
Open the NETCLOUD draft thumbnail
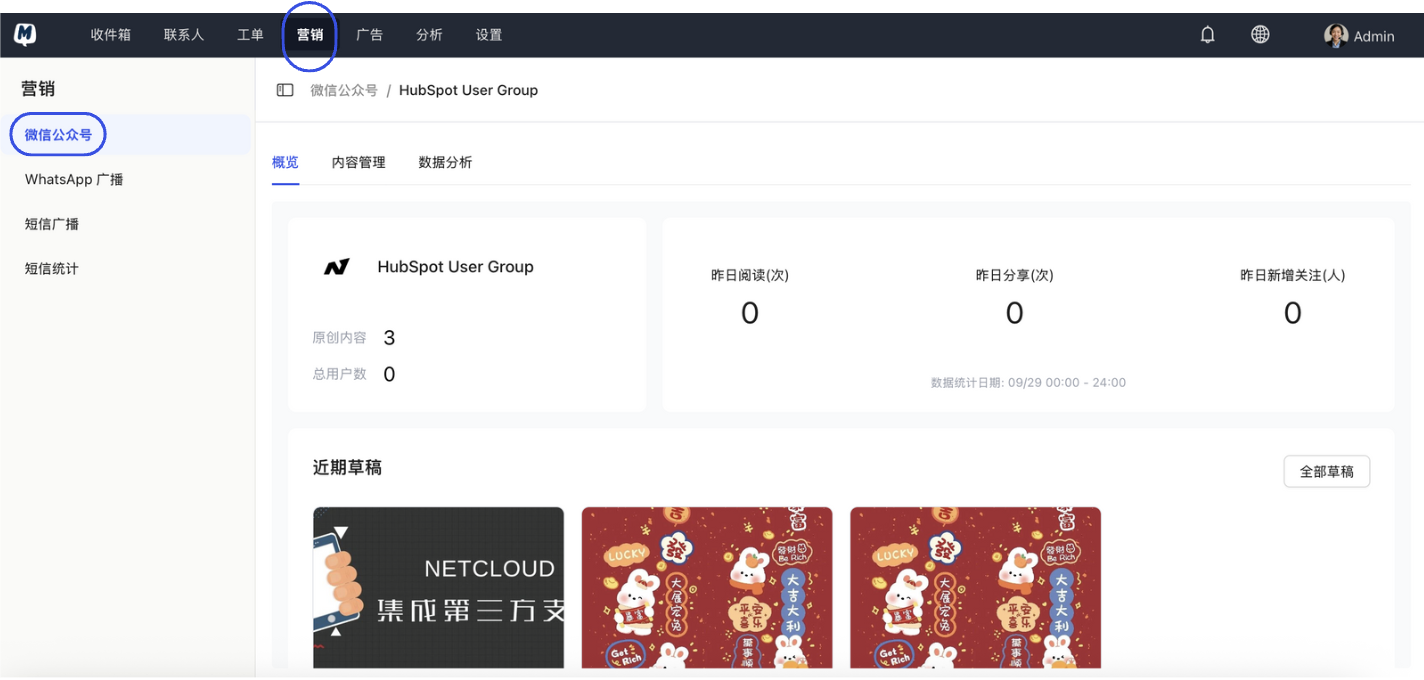438,588
